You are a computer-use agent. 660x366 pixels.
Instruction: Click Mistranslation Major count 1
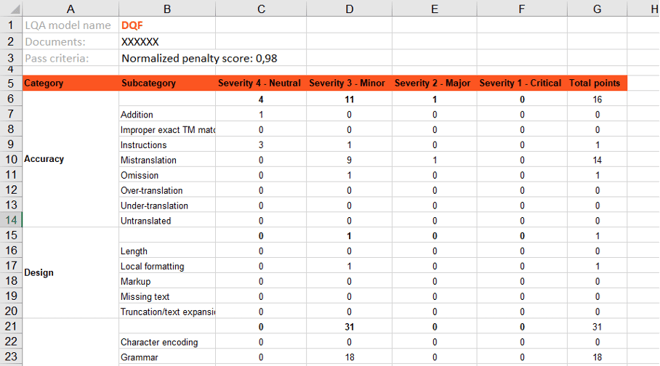pos(434,160)
